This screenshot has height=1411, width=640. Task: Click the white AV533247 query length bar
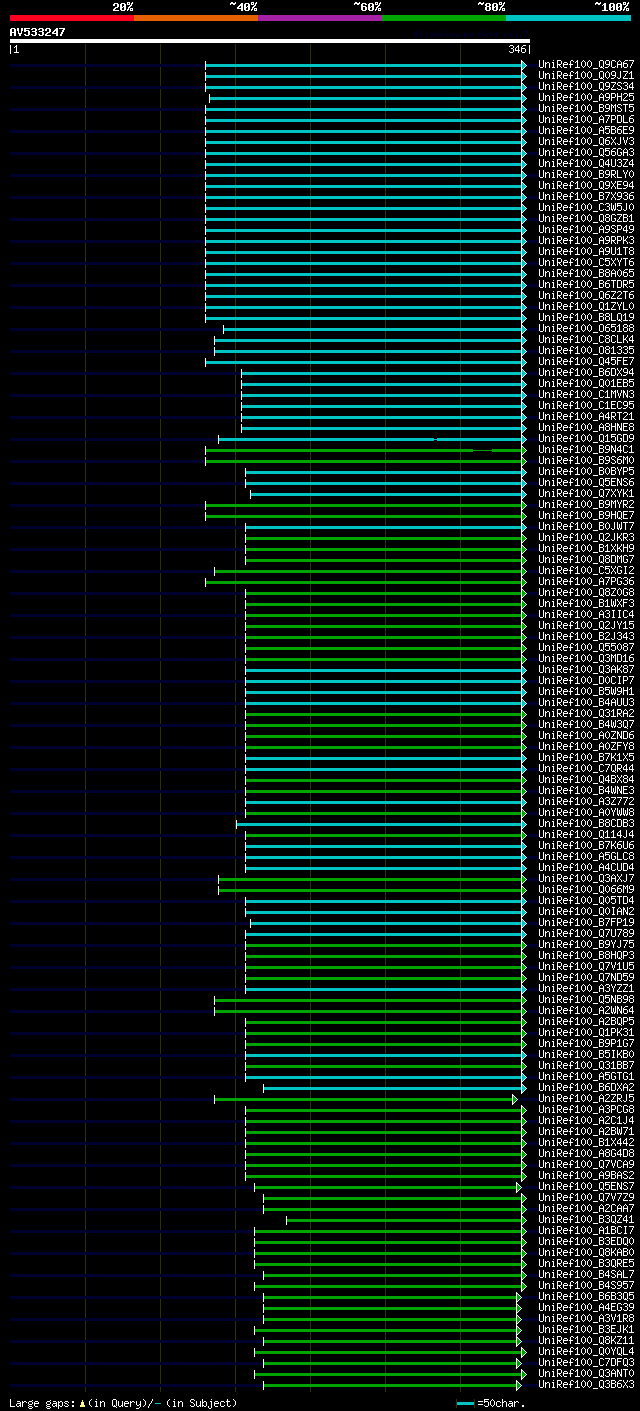coord(270,41)
